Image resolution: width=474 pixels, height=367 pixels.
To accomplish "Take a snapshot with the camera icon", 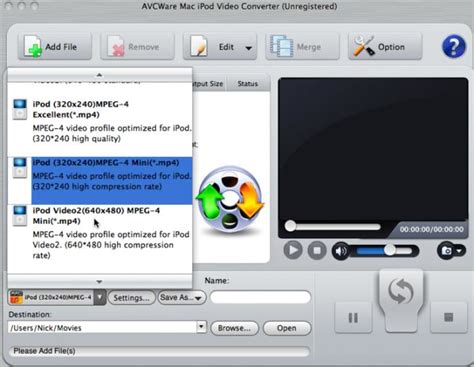I will click(x=447, y=250).
